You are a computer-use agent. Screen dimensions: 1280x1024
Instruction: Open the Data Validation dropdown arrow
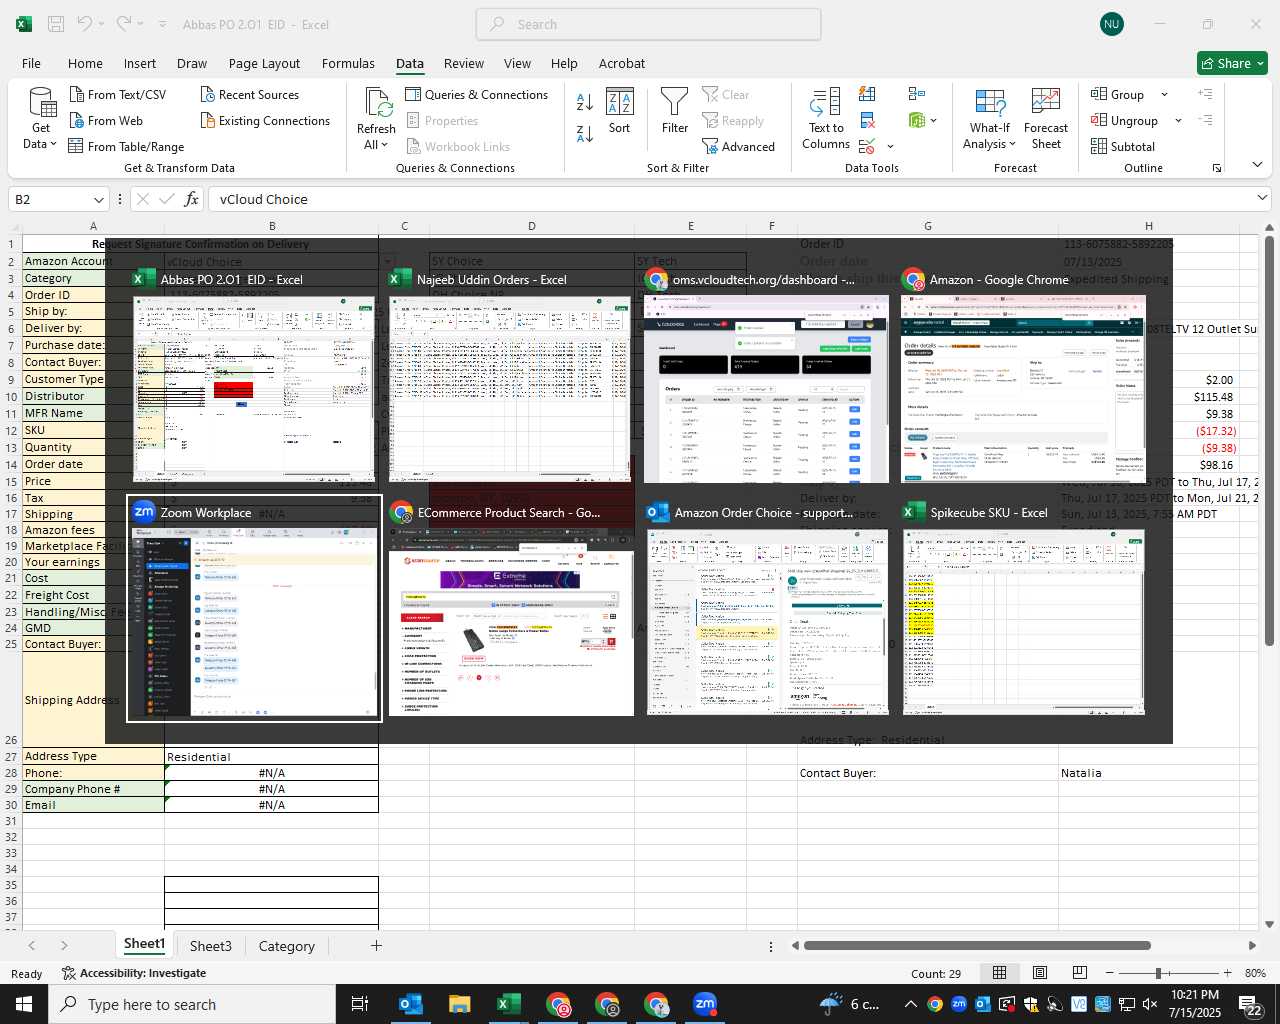(x=890, y=147)
